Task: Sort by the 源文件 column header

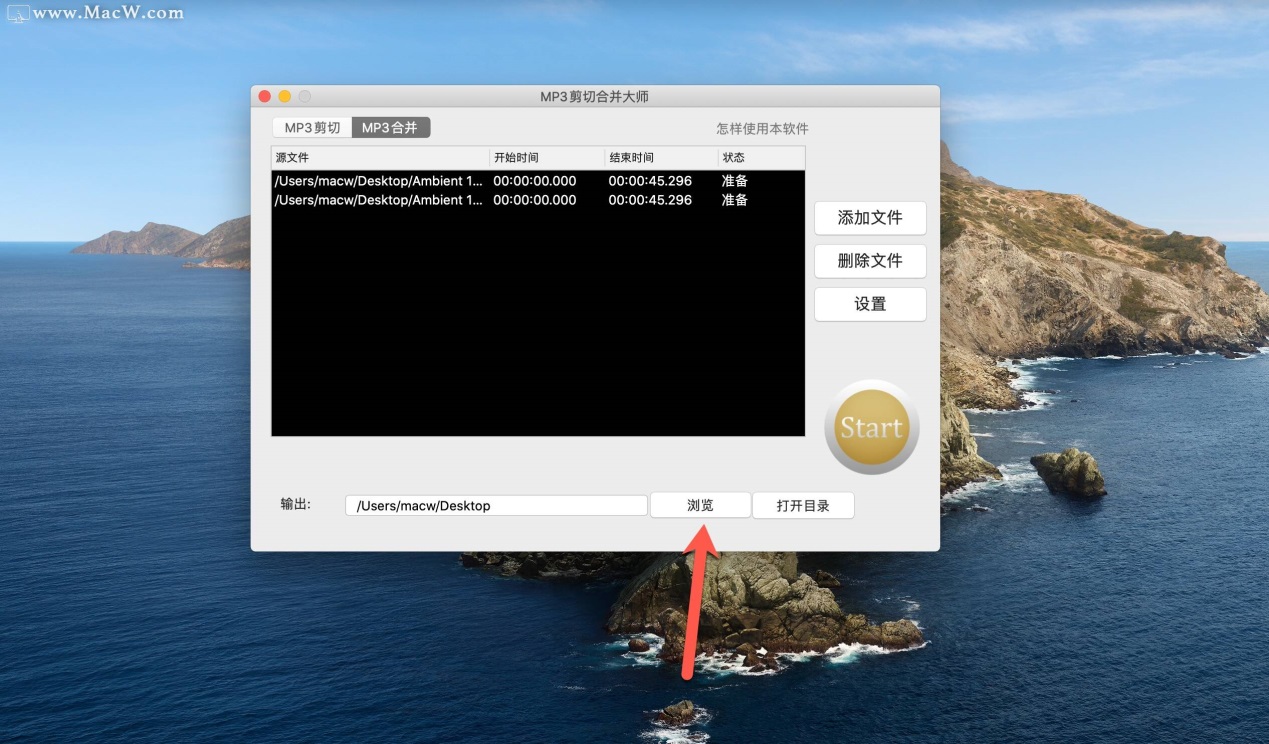Action: [380, 158]
